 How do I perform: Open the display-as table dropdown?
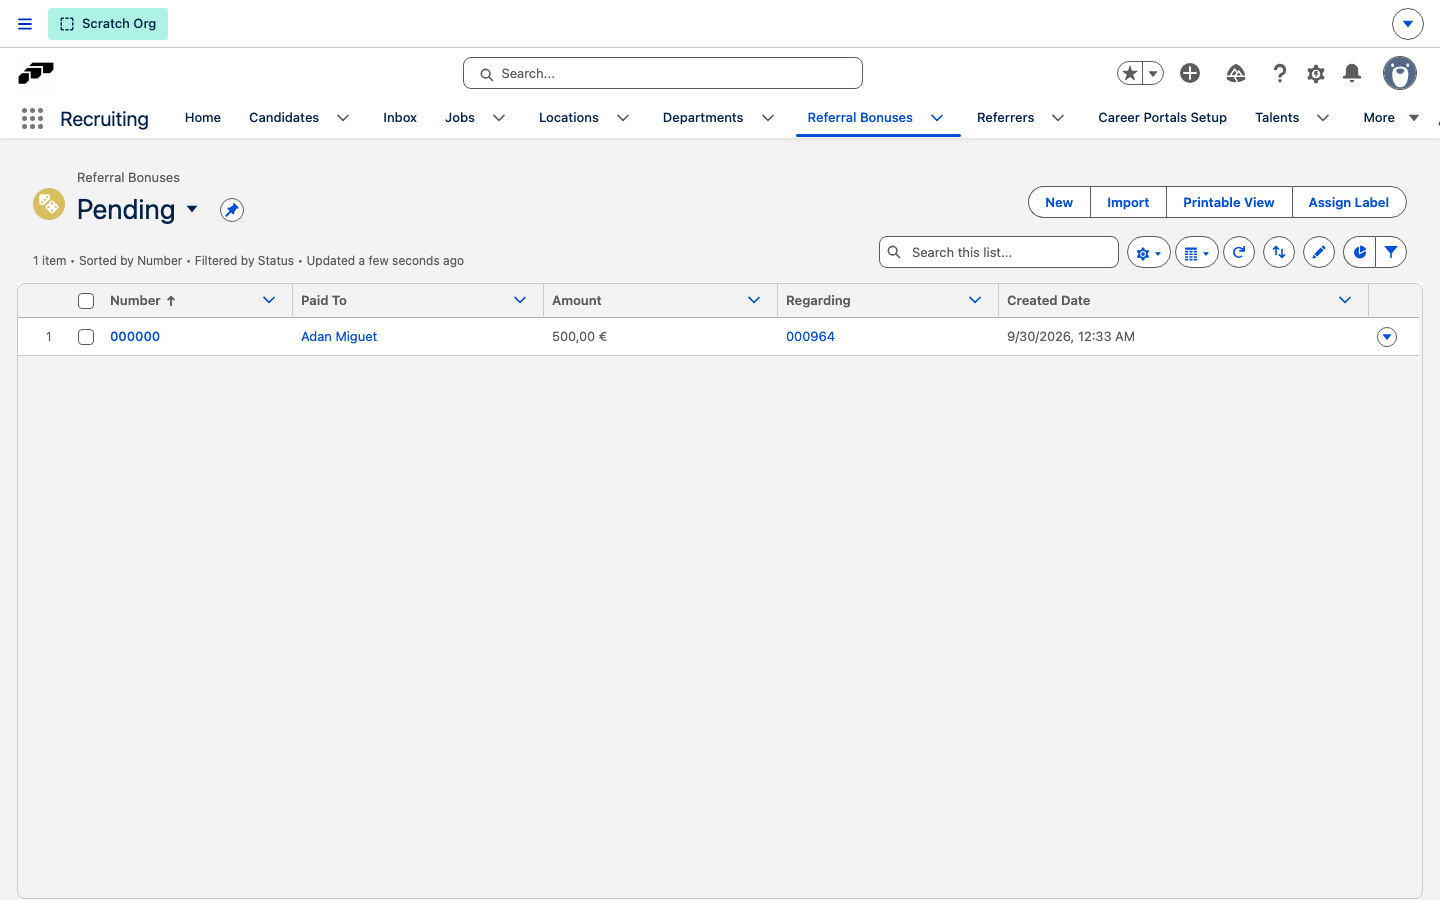(1196, 253)
